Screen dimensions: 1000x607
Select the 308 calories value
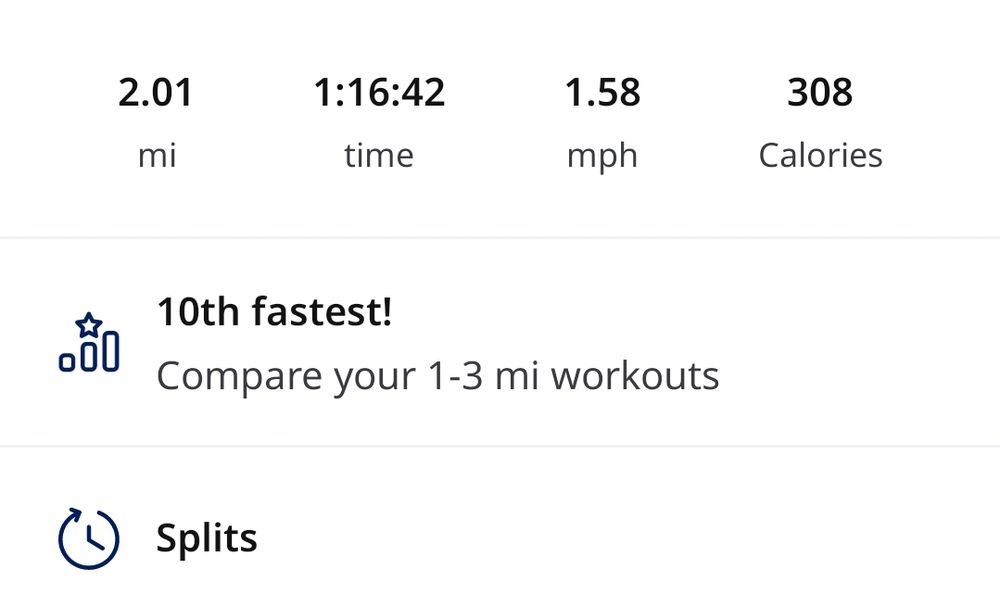click(820, 93)
